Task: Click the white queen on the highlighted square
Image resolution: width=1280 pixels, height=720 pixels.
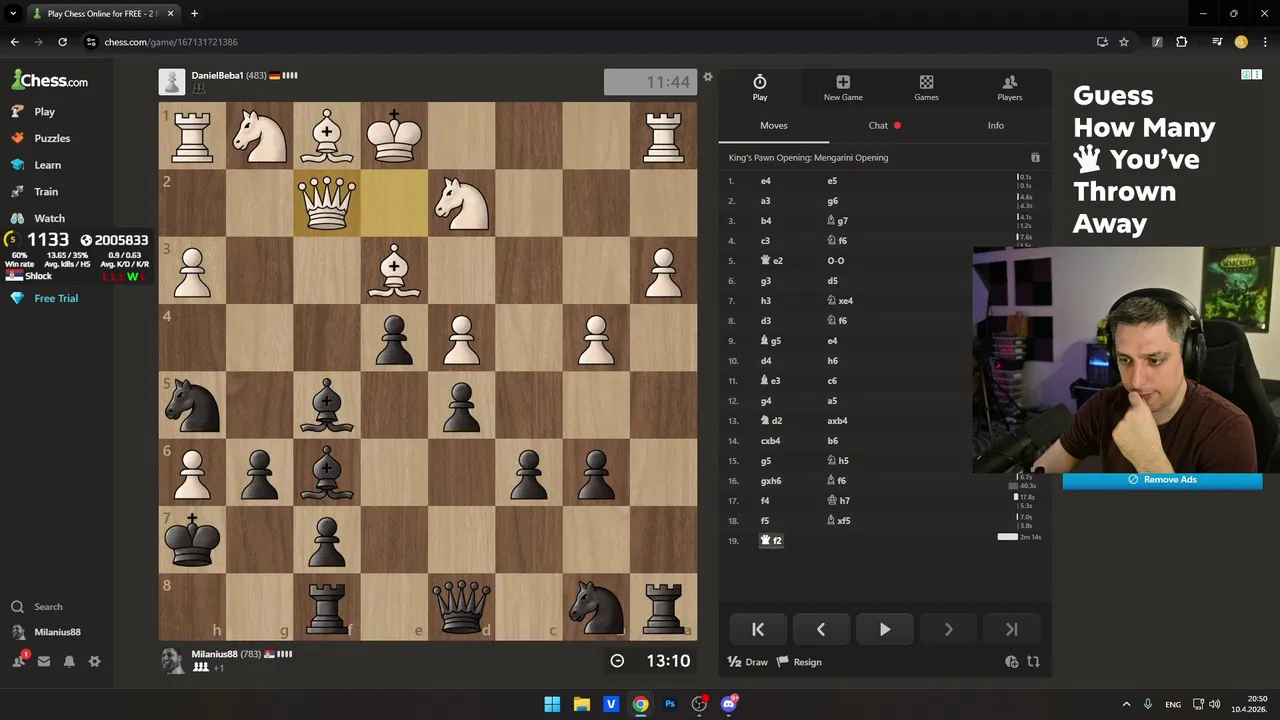Action: [327, 202]
